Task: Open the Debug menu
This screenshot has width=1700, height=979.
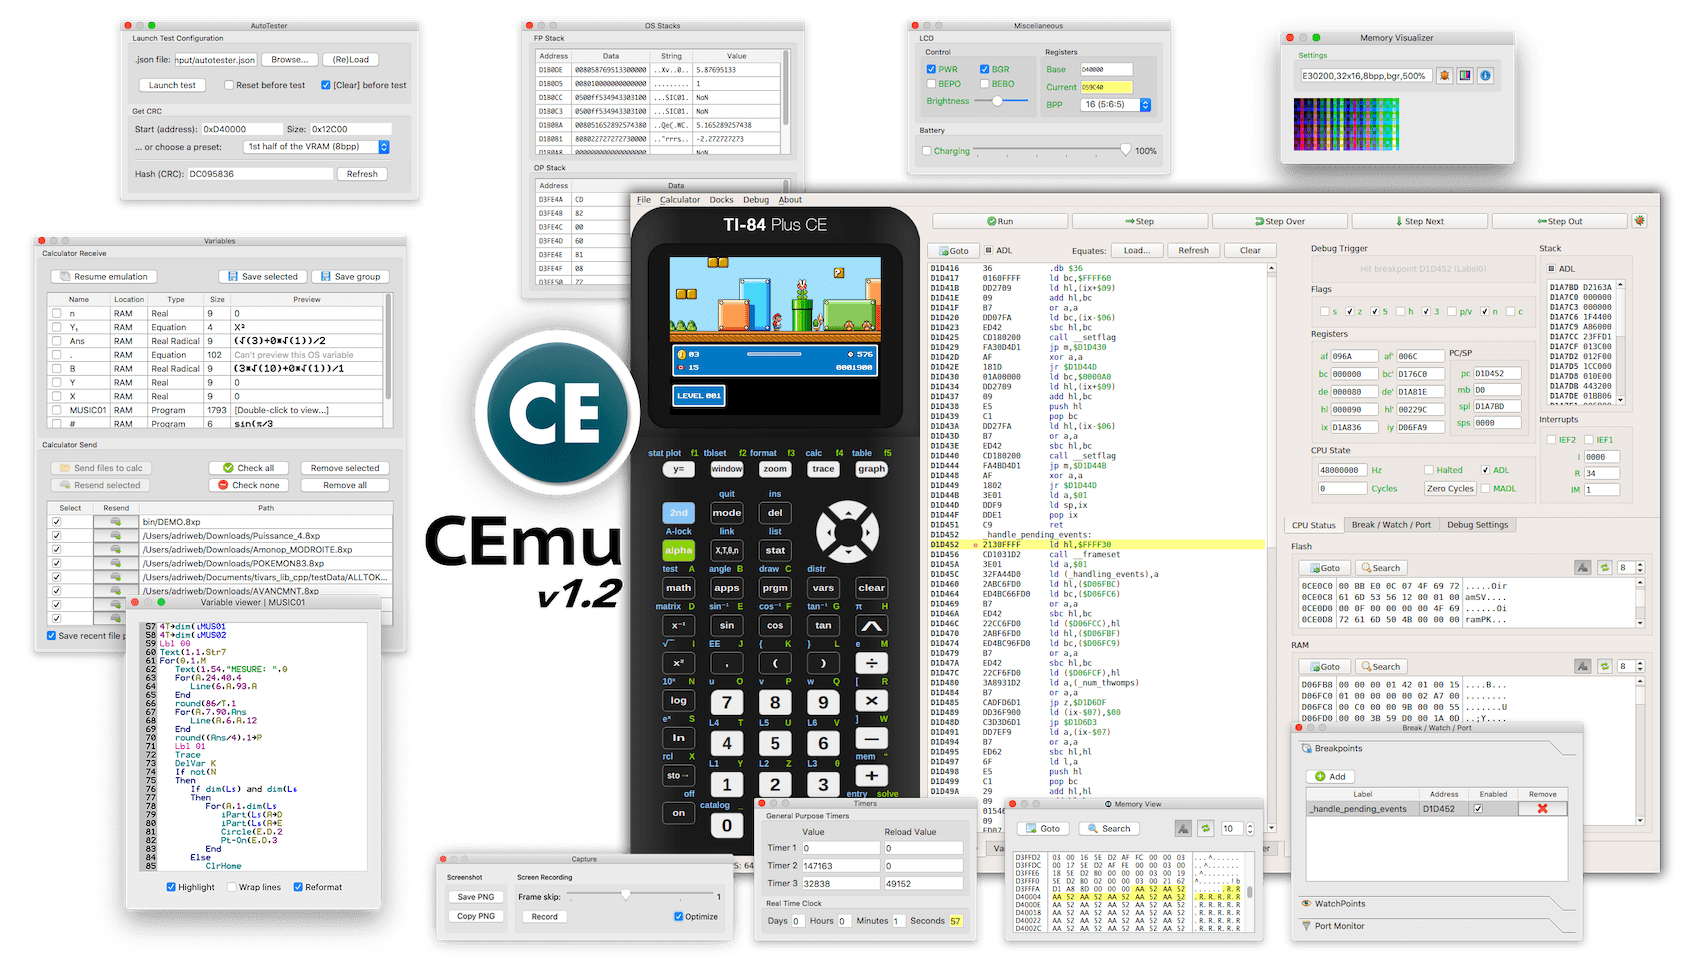Action: pyautogui.click(x=756, y=200)
